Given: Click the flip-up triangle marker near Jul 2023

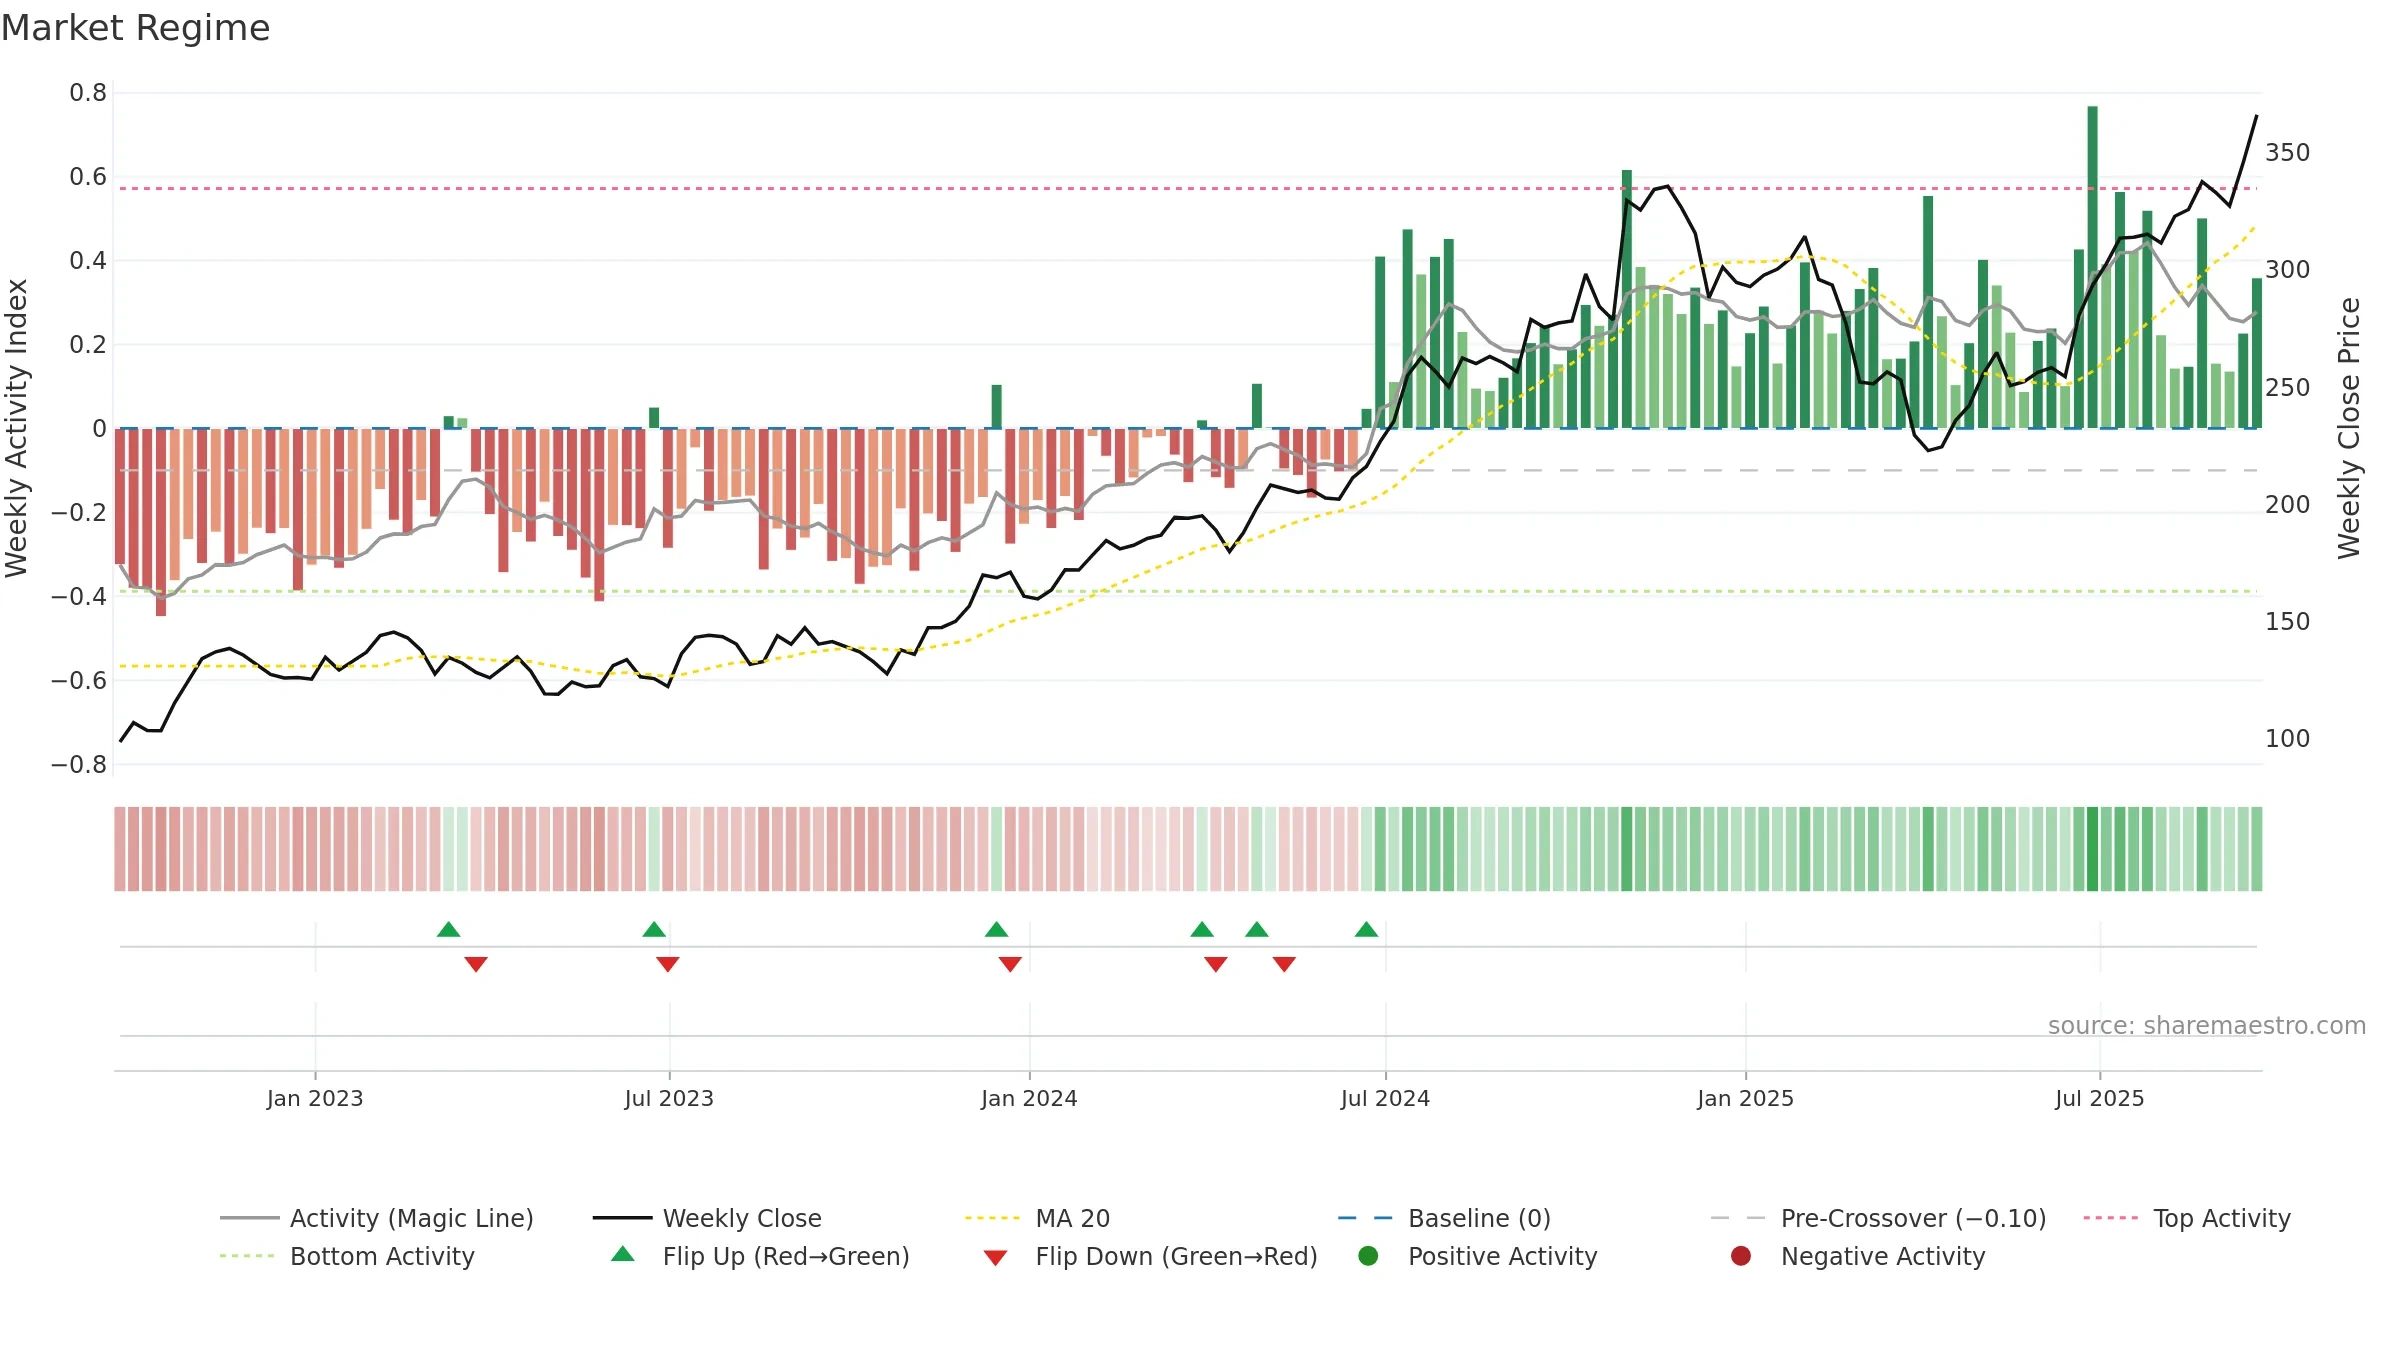Looking at the screenshot, I should click(x=654, y=930).
